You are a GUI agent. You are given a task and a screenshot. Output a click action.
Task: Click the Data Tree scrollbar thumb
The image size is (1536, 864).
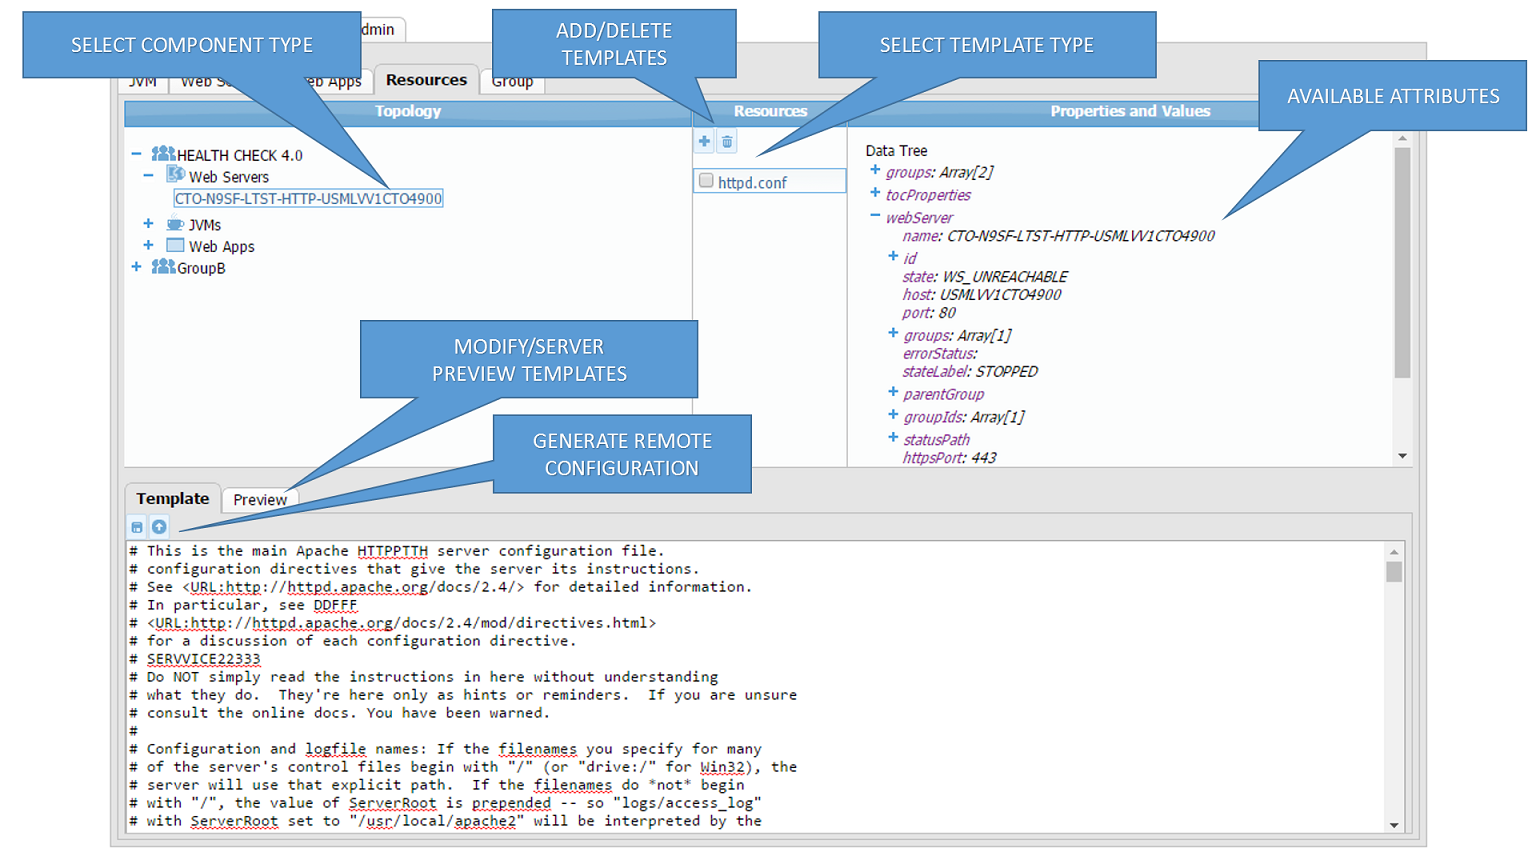tap(1402, 262)
